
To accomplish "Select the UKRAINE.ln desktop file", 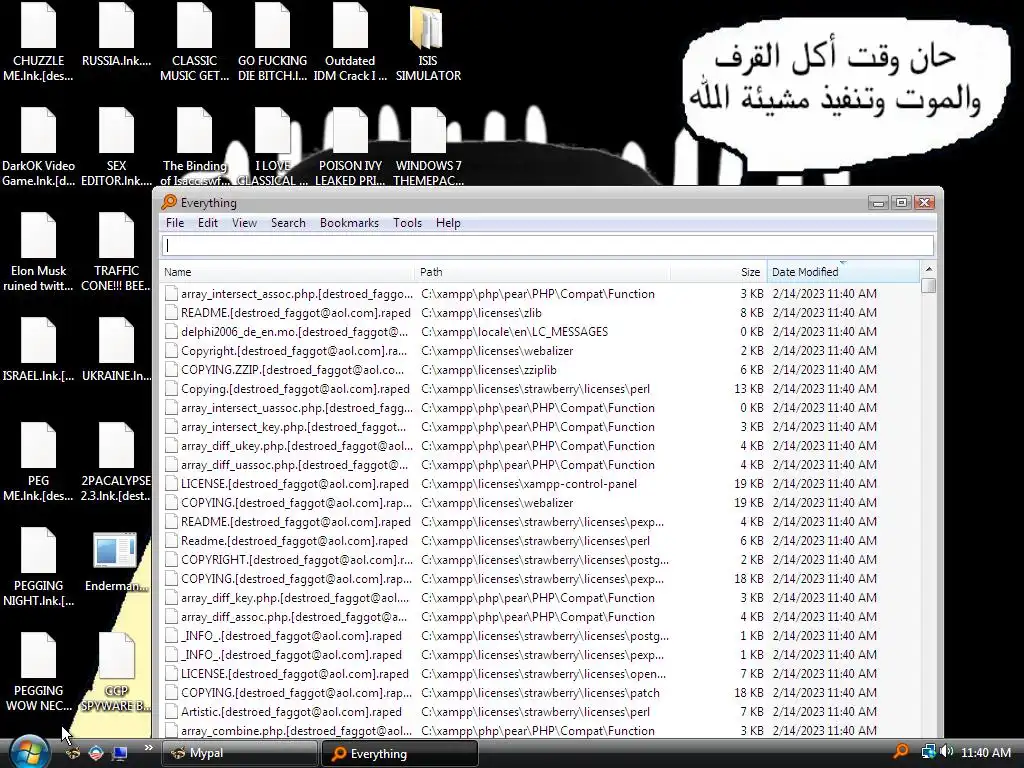I will pyautogui.click(x=116, y=351).
